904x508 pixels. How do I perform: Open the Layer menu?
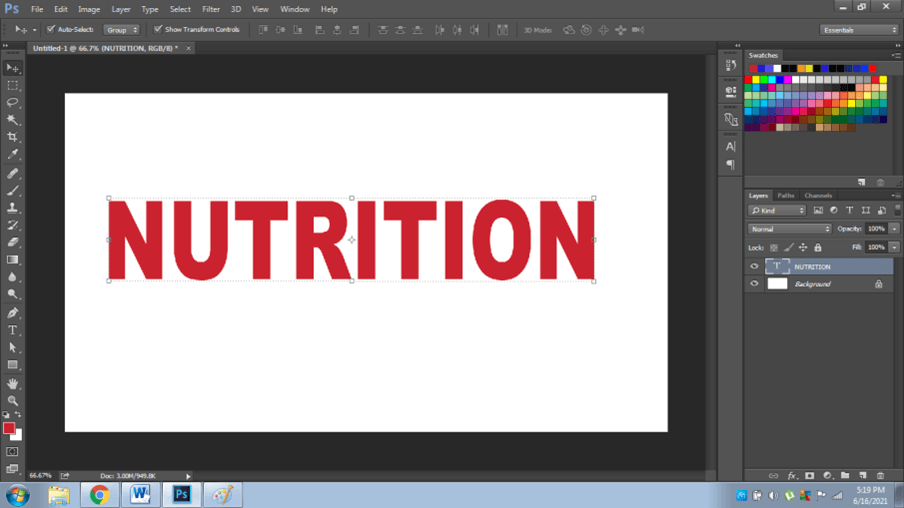pos(120,9)
